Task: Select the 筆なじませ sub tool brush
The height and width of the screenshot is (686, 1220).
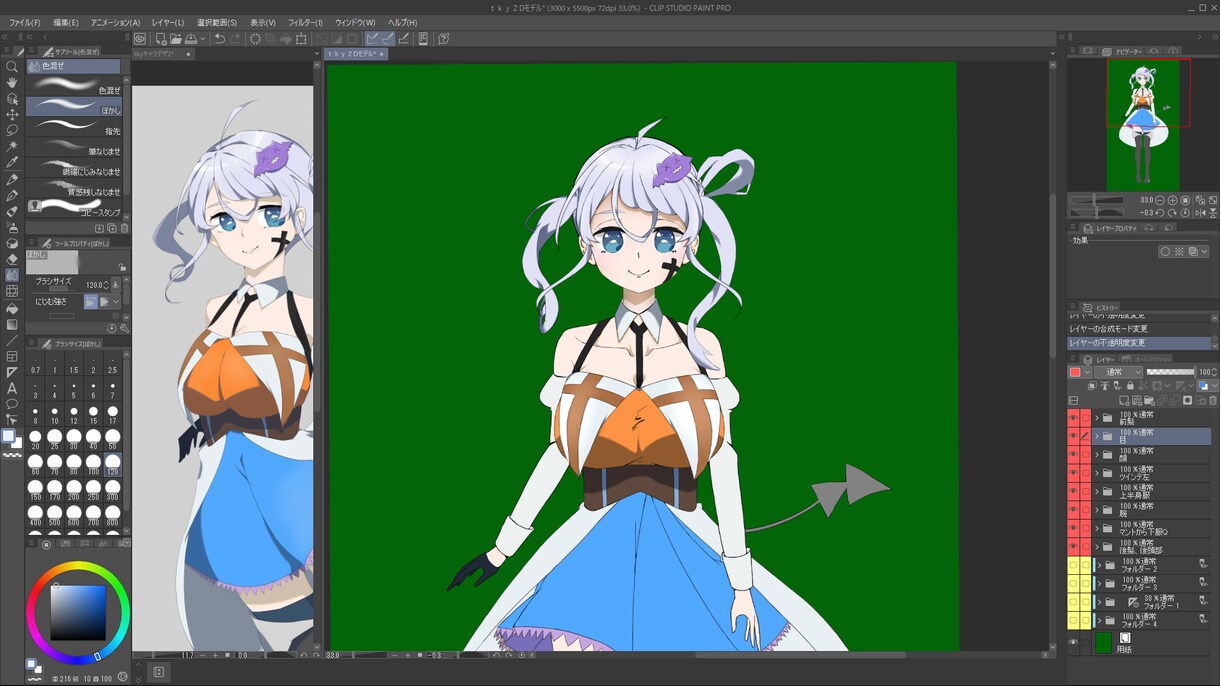Action: 74,147
